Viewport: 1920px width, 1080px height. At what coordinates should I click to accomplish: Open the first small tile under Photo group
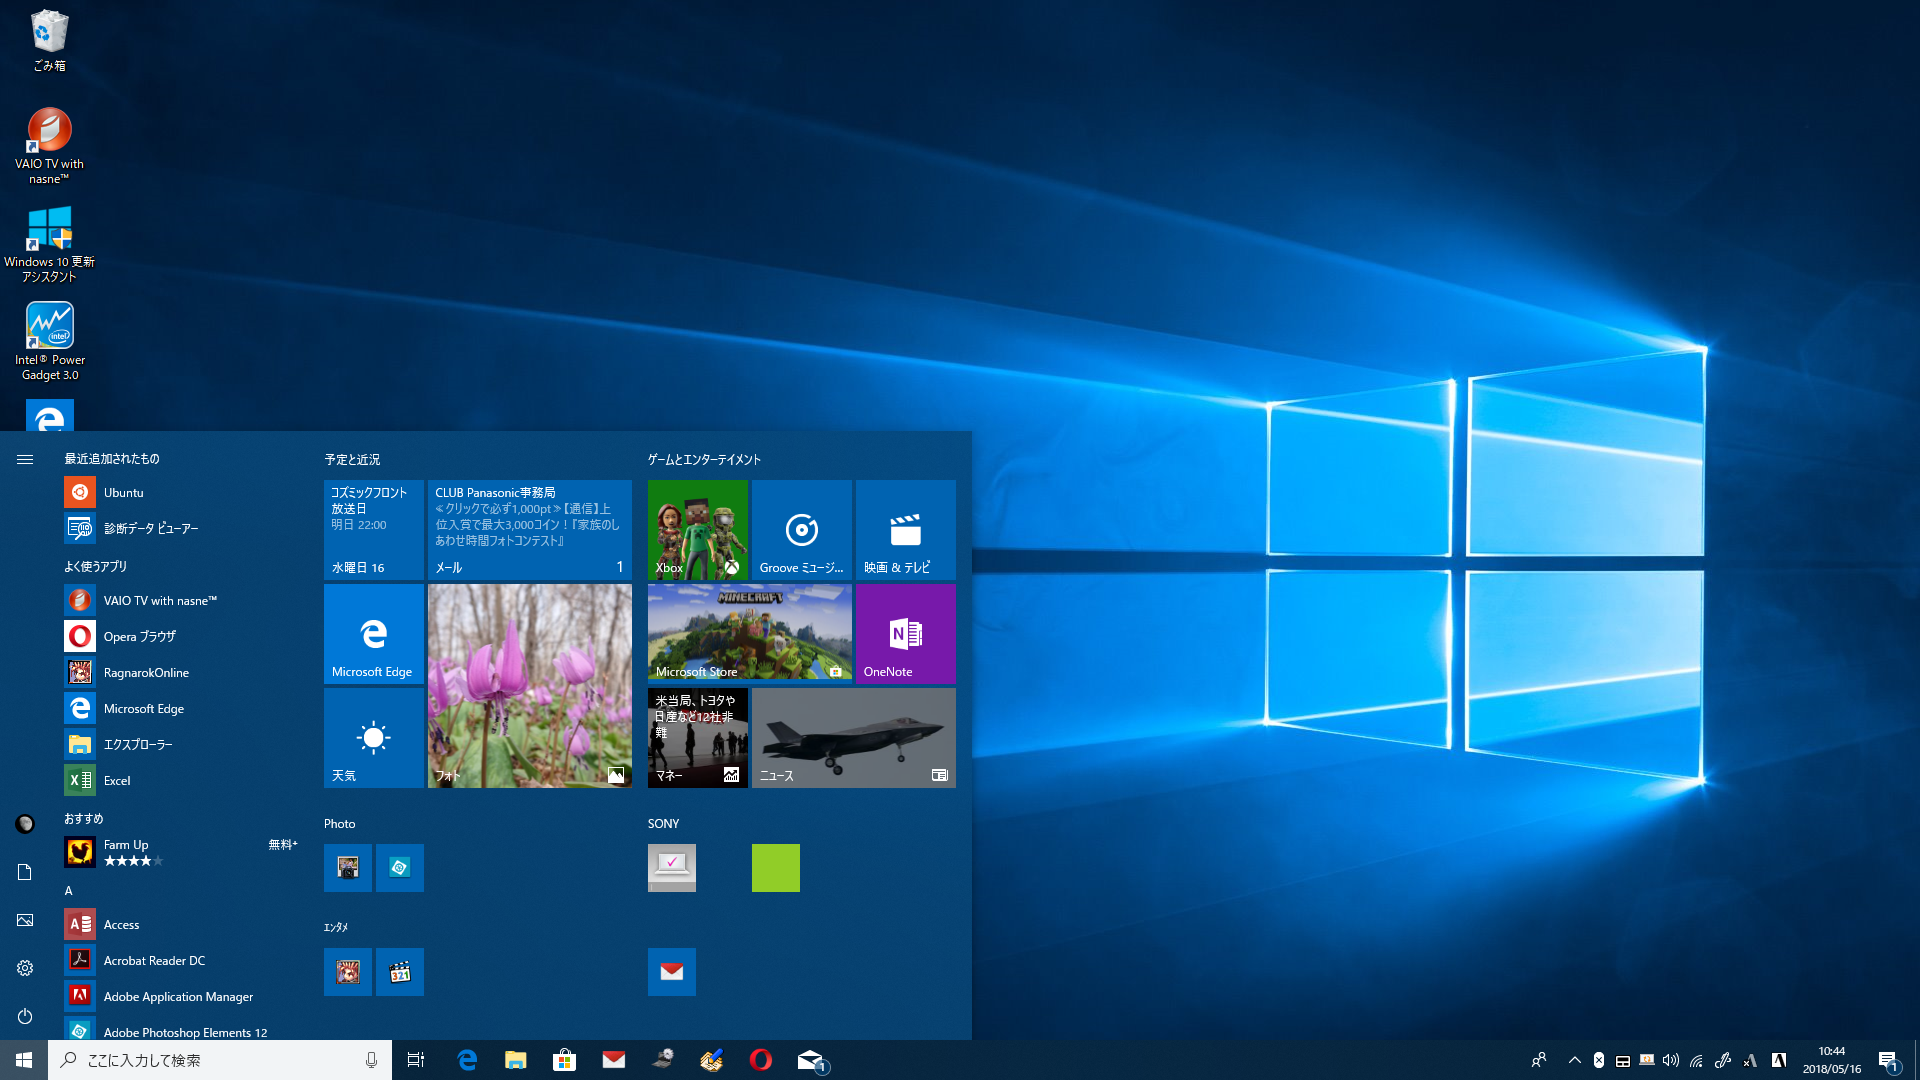[348, 868]
